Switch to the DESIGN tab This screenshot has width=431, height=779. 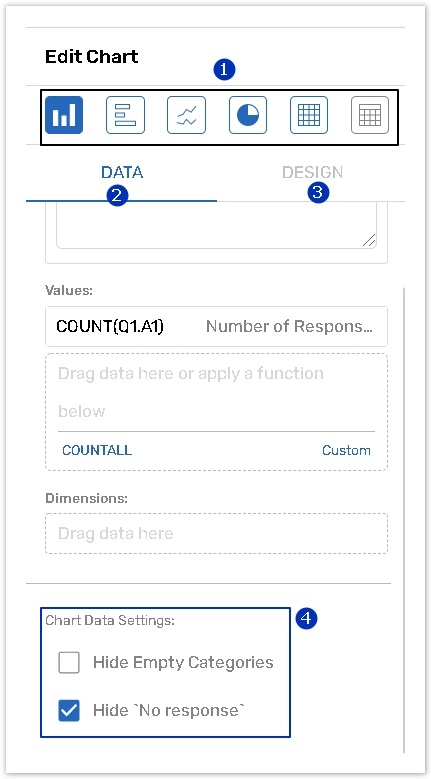coord(312,173)
